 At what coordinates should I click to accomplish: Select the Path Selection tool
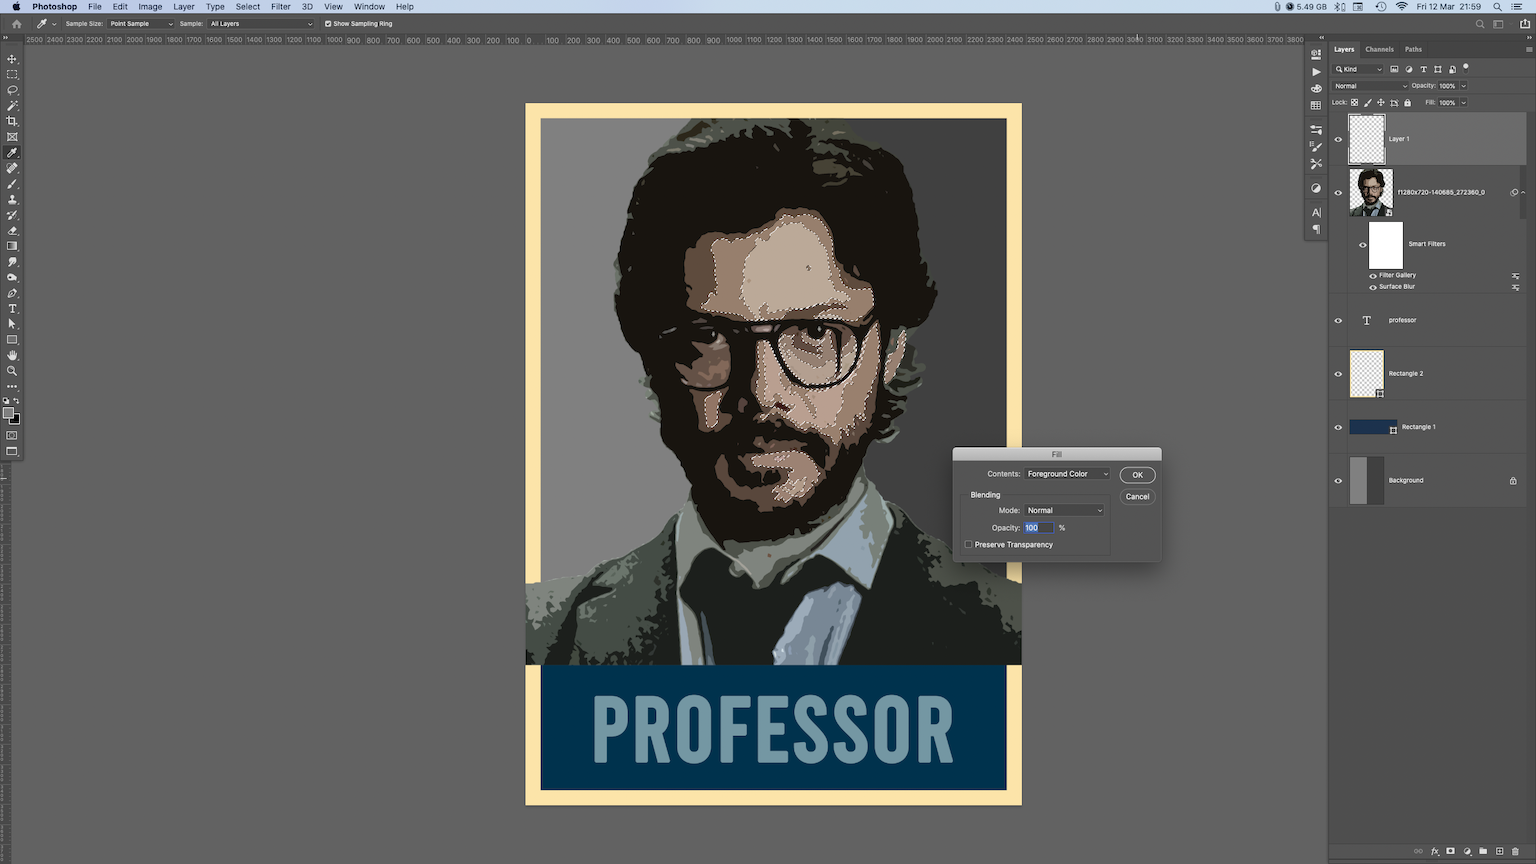point(12,324)
